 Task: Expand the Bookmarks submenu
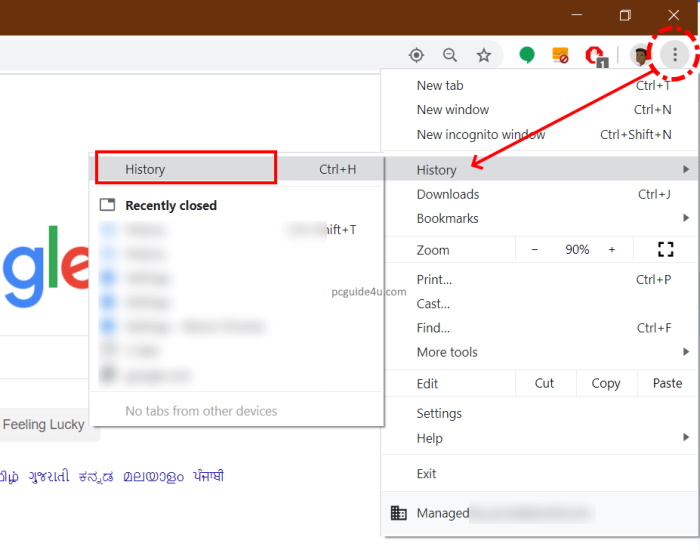[686, 218]
